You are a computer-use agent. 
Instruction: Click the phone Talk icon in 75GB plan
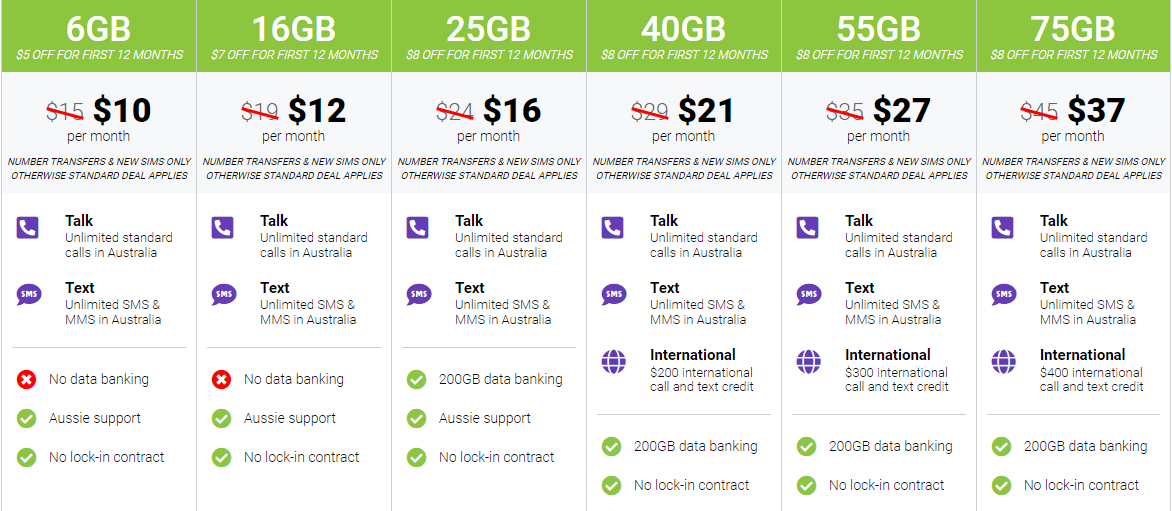tap(1002, 228)
